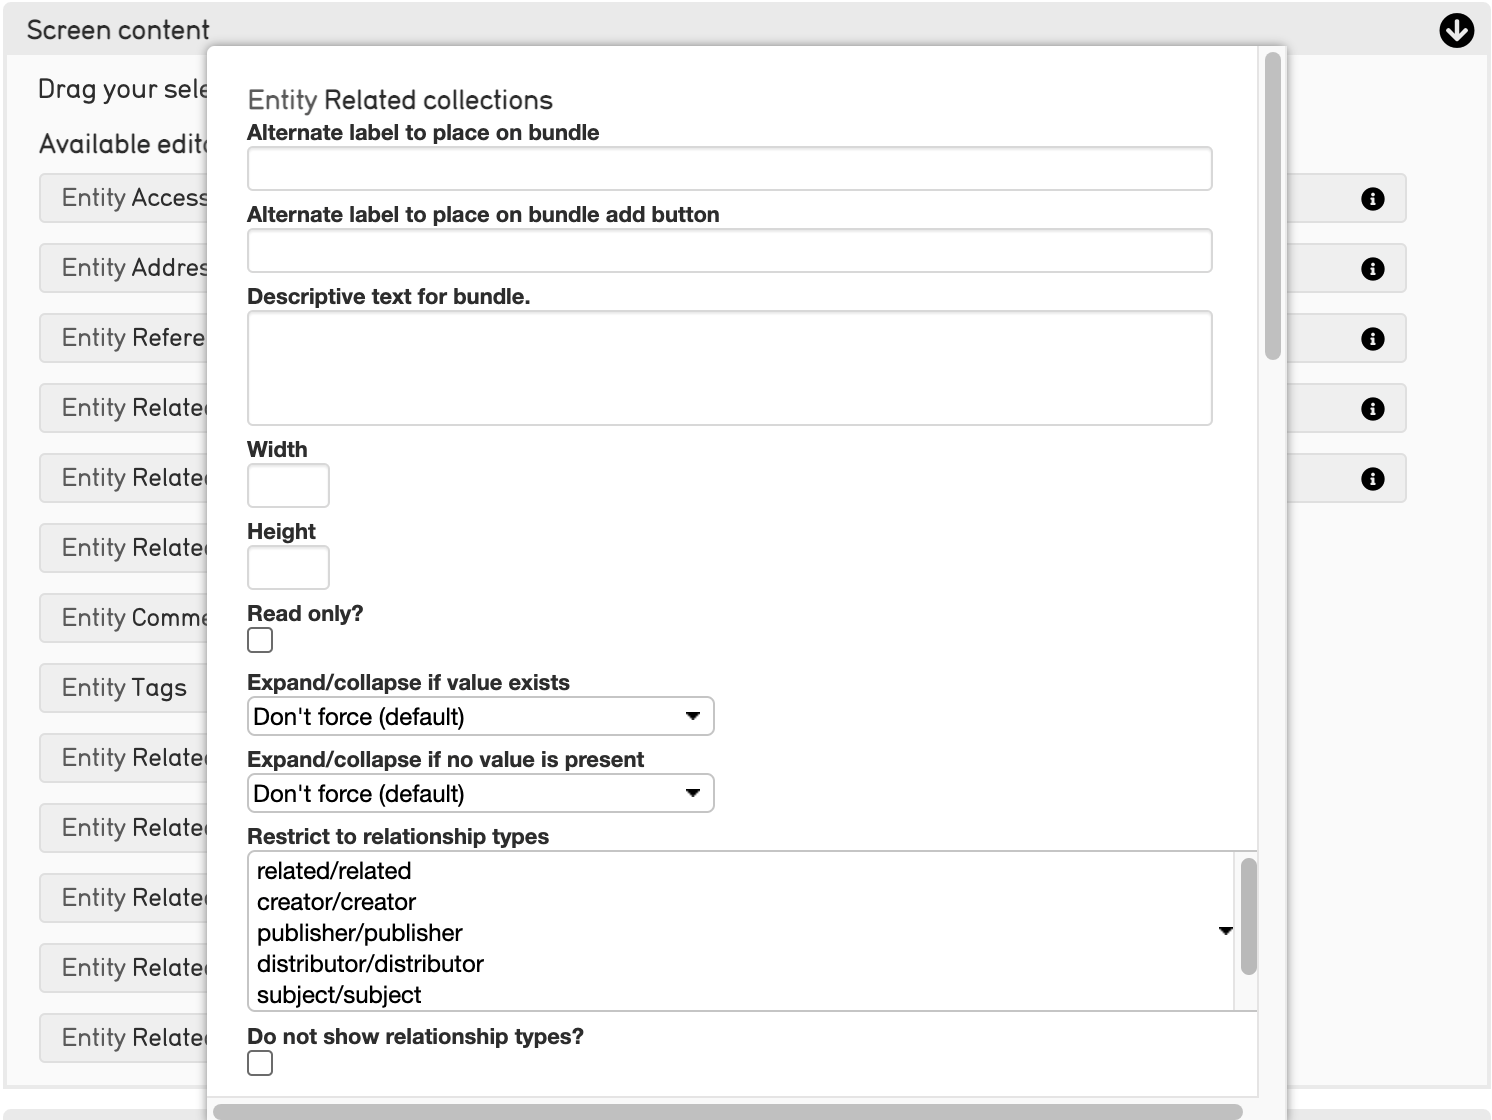The image size is (1492, 1120).
Task: Select creator/creator relationship type
Action: [x=336, y=902]
